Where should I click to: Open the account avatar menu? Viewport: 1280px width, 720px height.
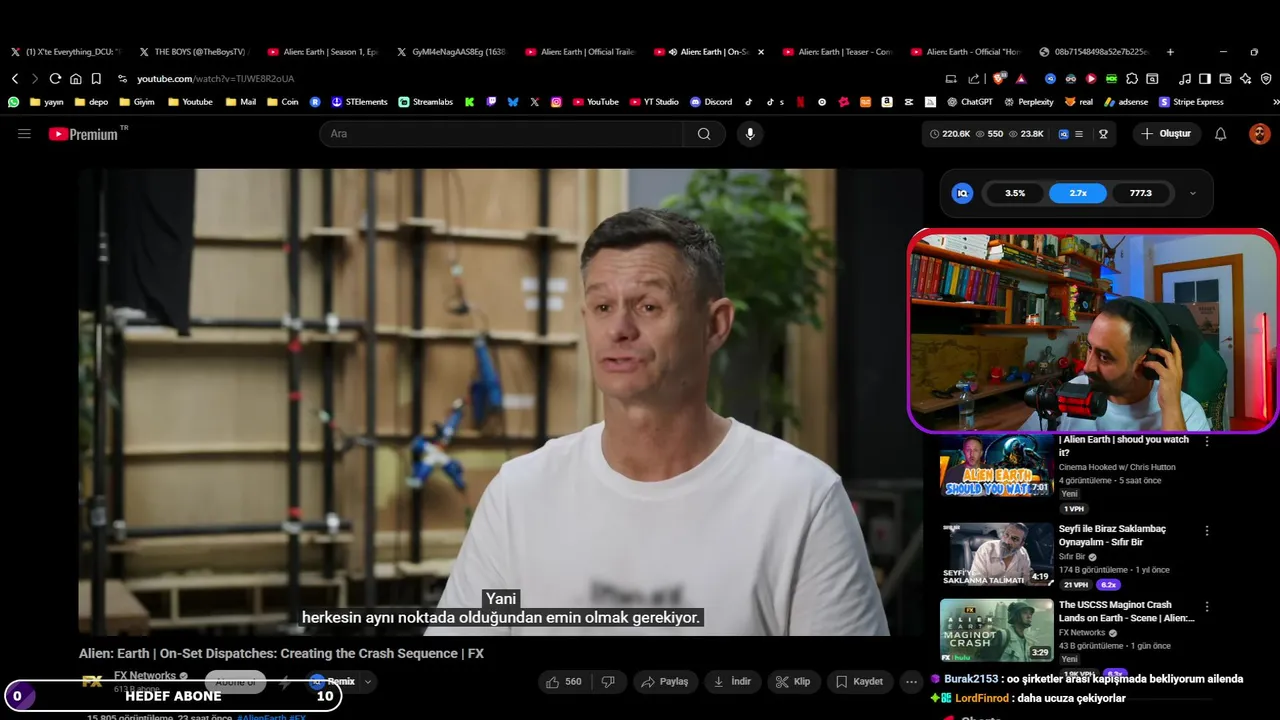1259,134
